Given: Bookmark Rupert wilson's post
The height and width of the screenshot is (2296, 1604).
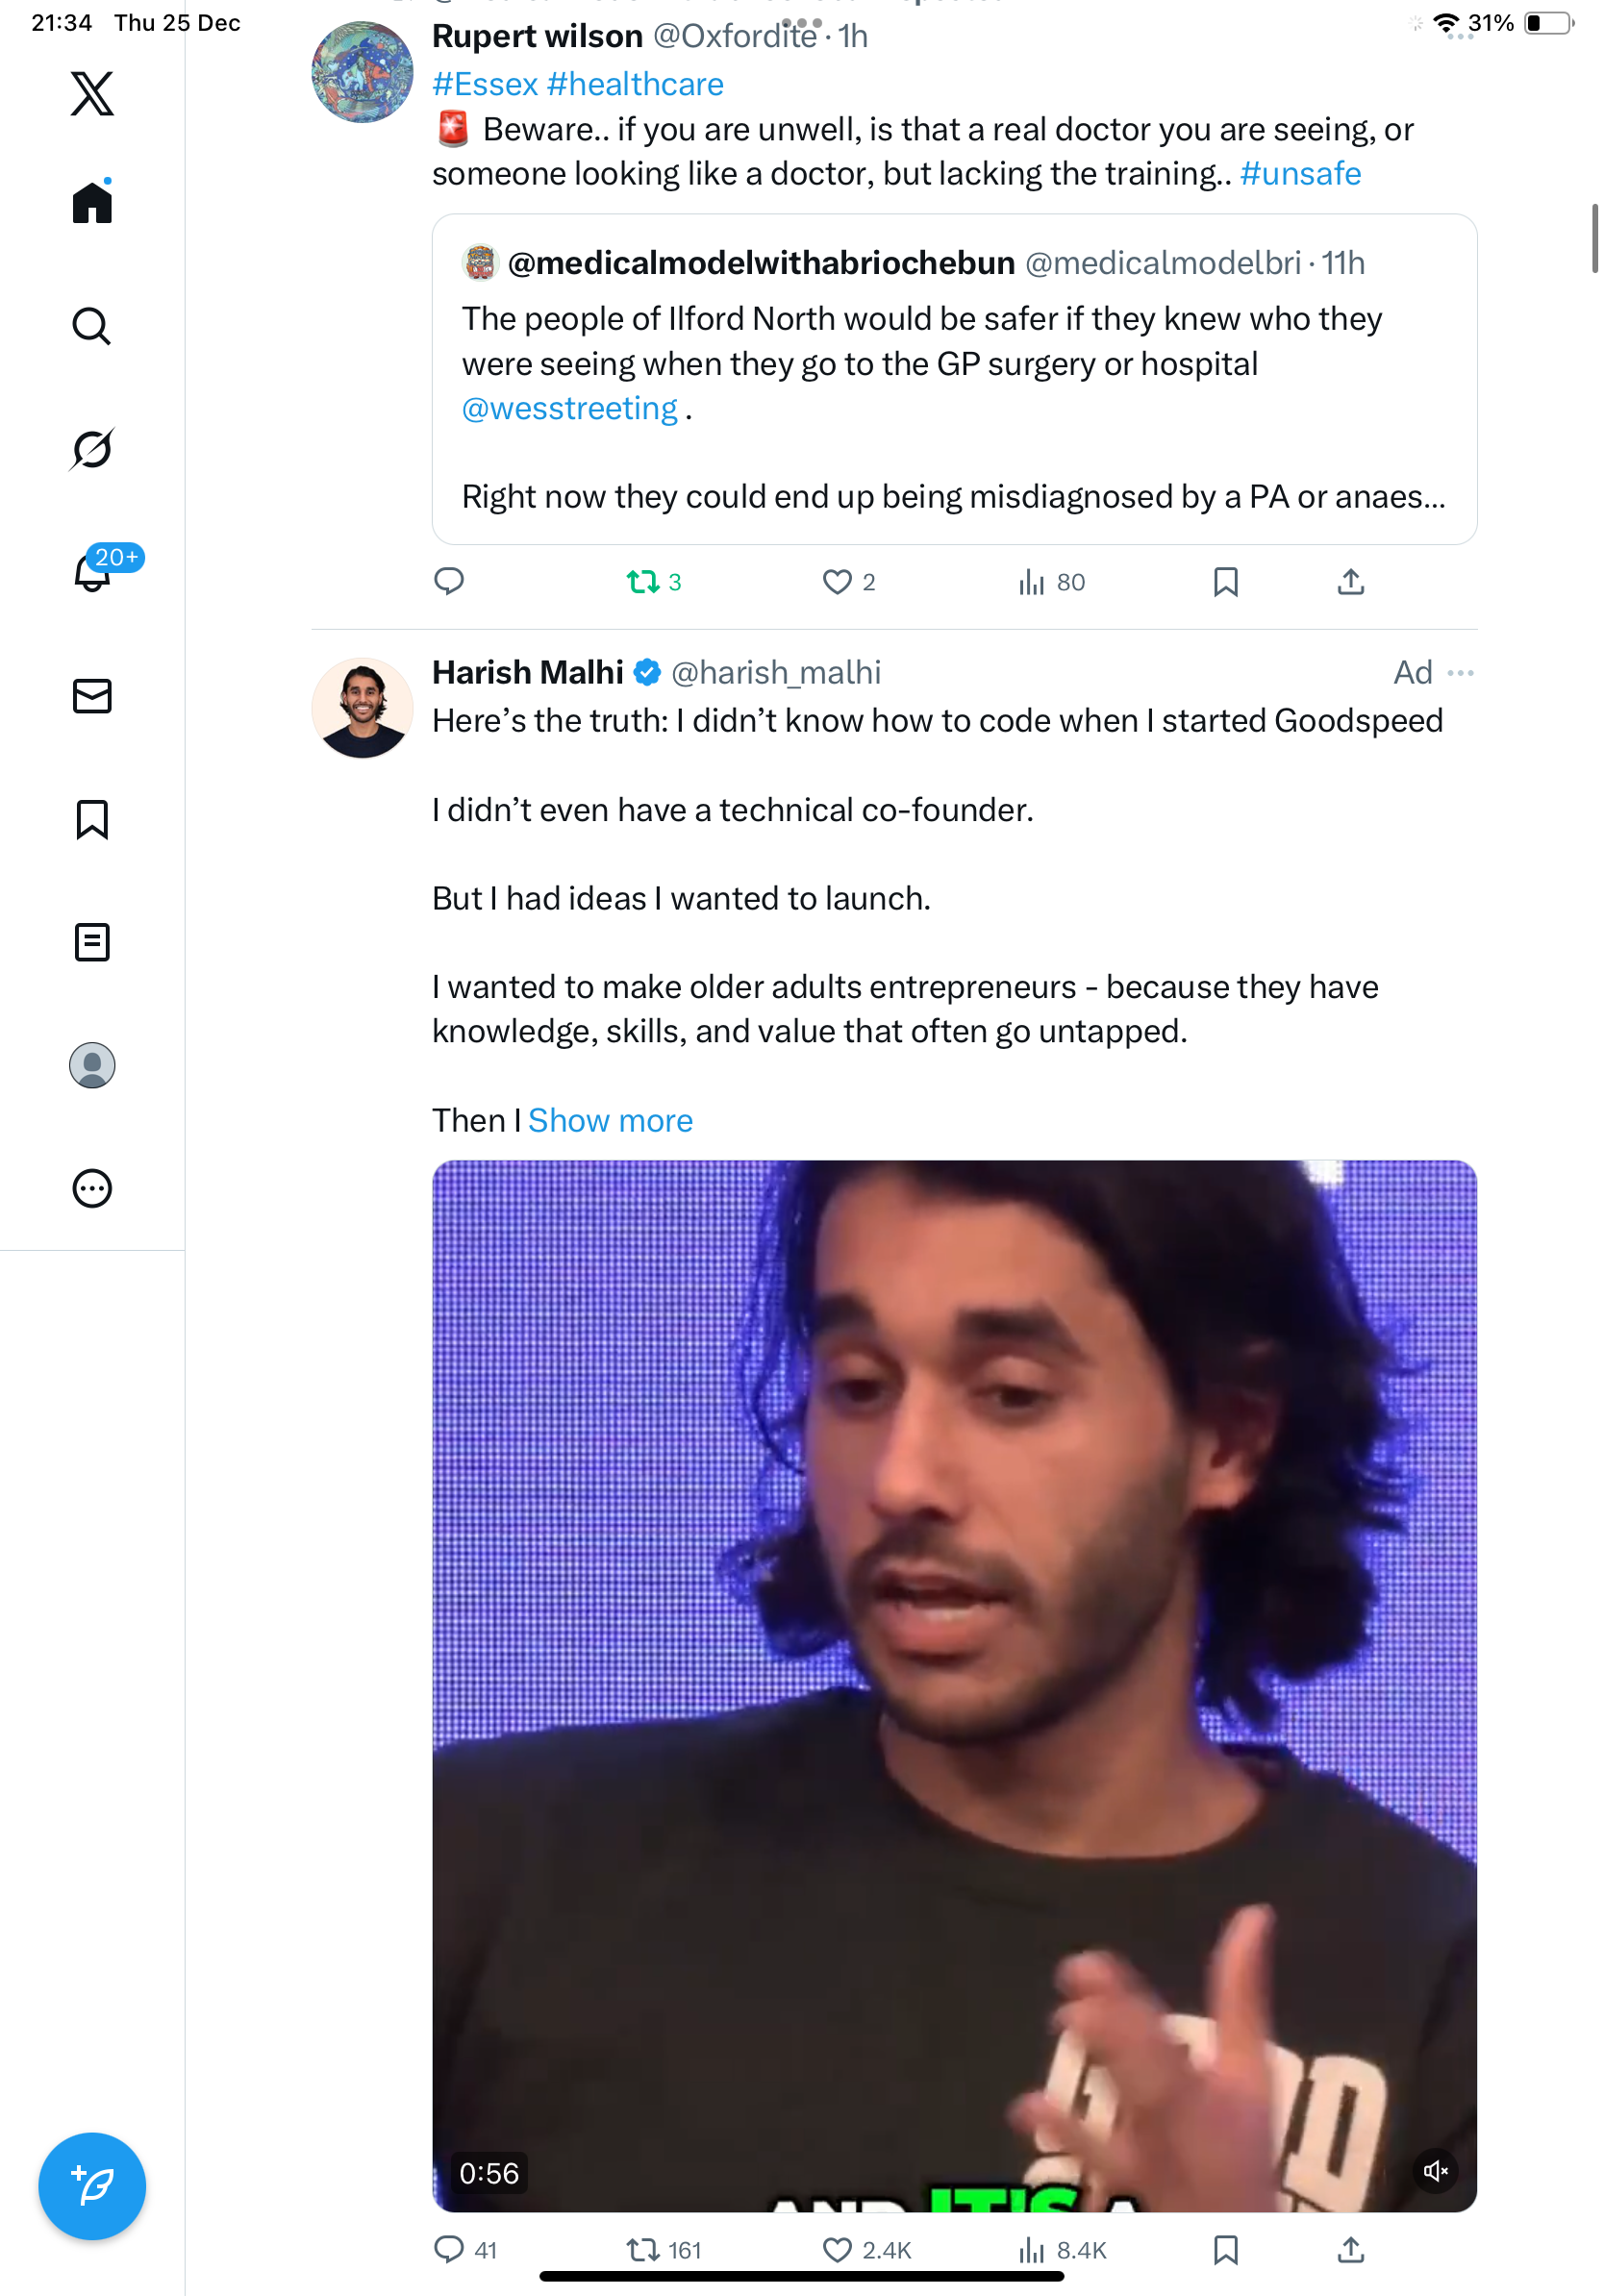Looking at the screenshot, I should coord(1225,582).
